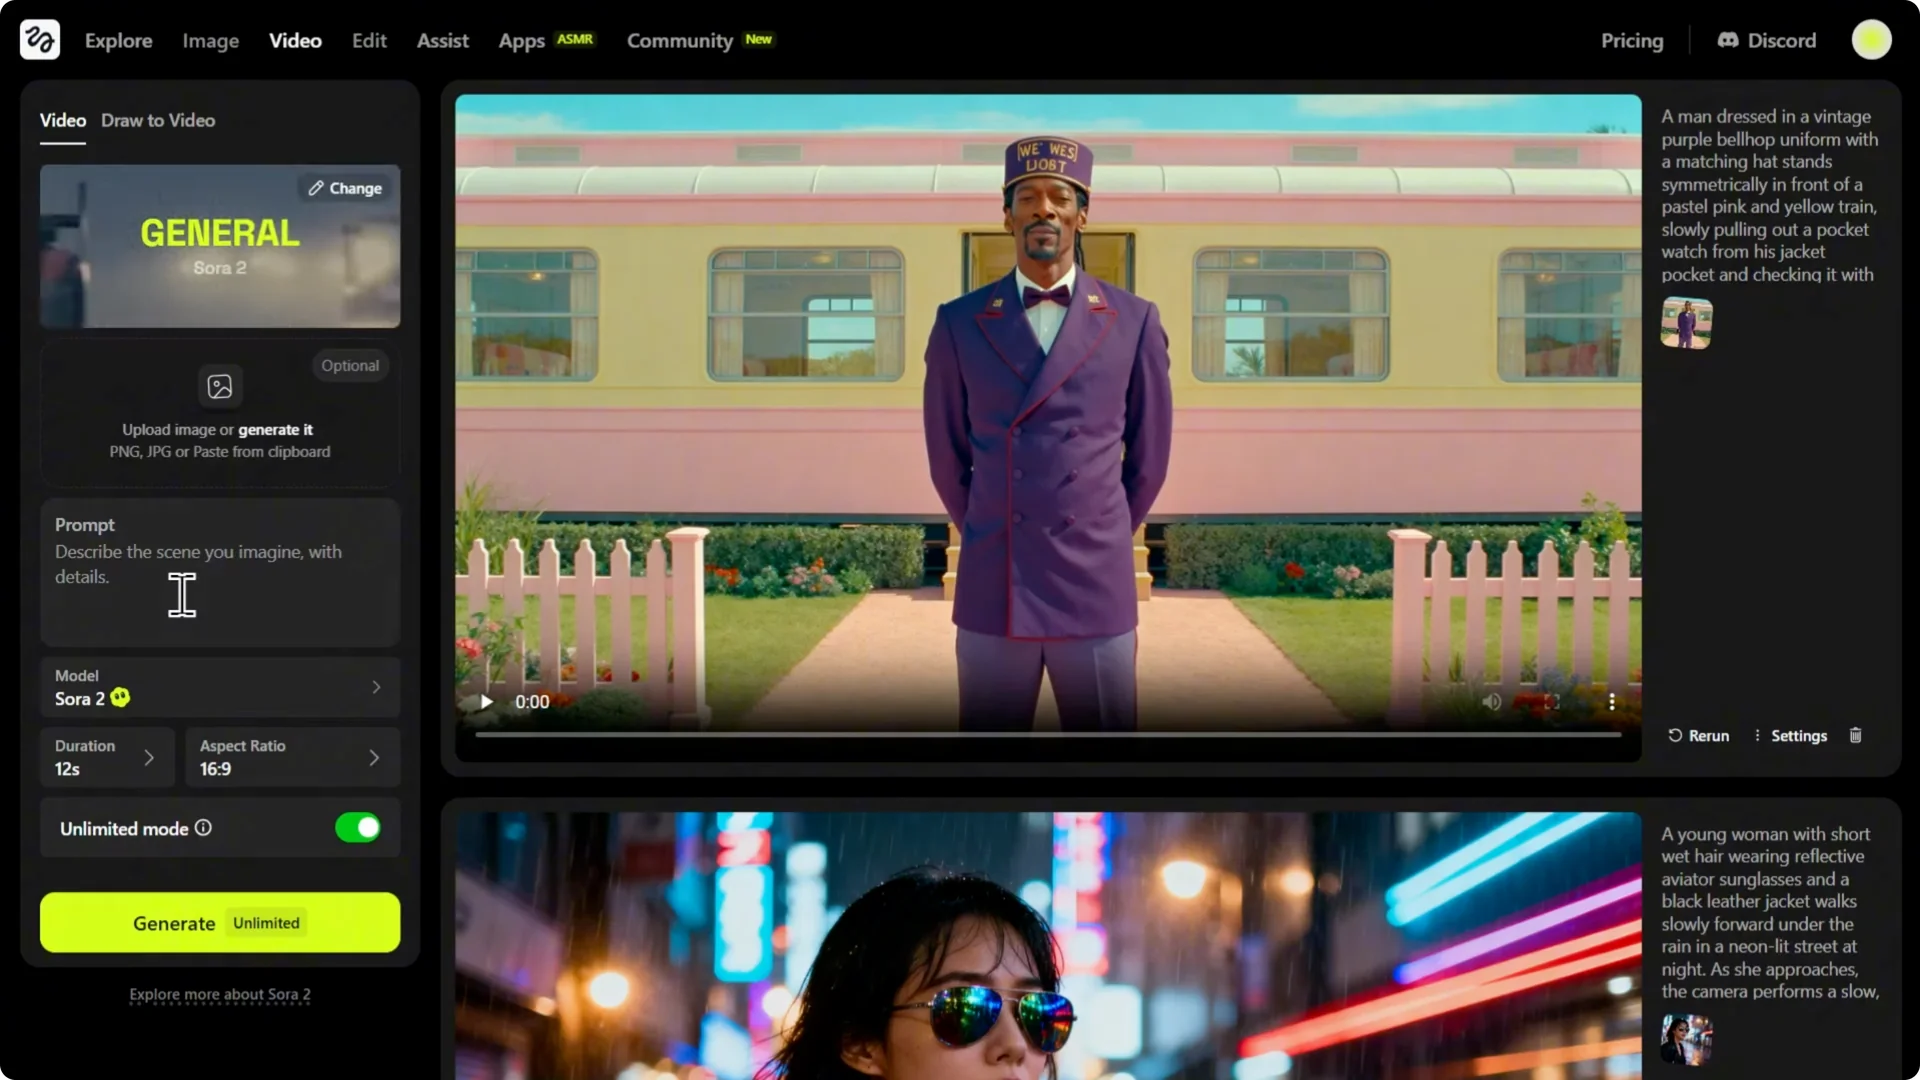Switch to the Draw to Video tab

pos(158,120)
